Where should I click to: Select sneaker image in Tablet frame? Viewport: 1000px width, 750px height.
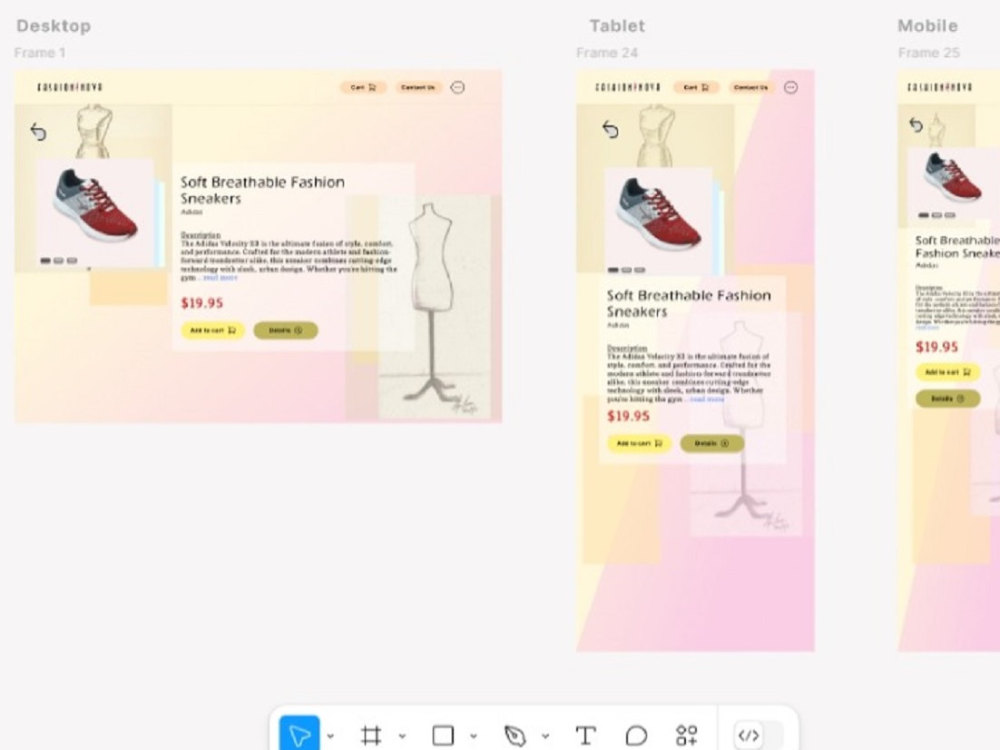(659, 214)
